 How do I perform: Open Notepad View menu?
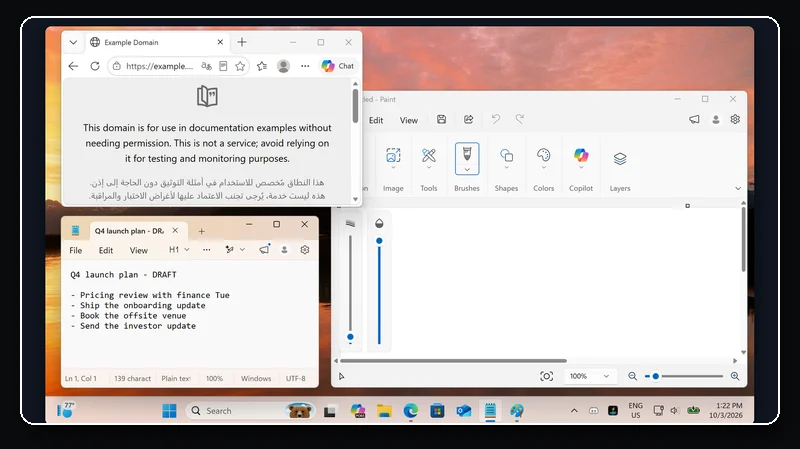tap(138, 250)
